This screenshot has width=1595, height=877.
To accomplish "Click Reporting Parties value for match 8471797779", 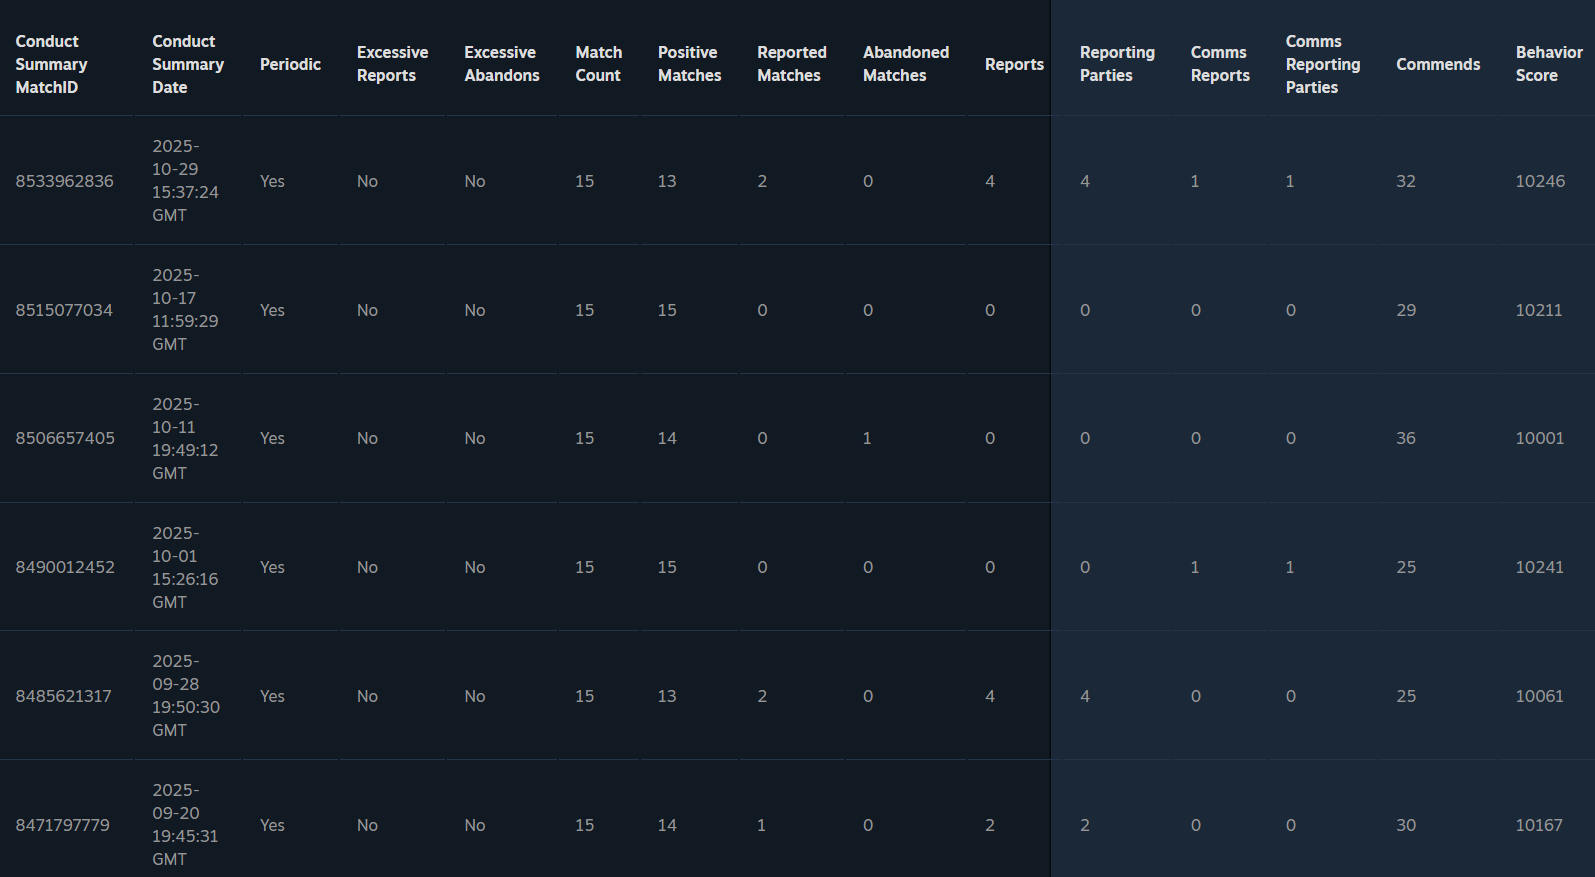I will [1085, 825].
